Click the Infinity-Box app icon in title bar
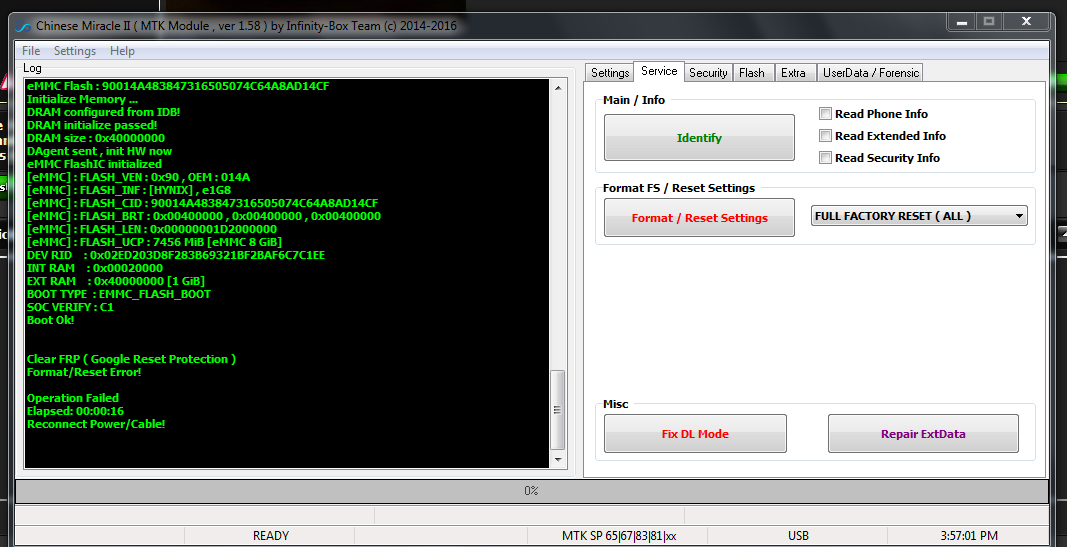This screenshot has width=1067, height=547. (23, 27)
